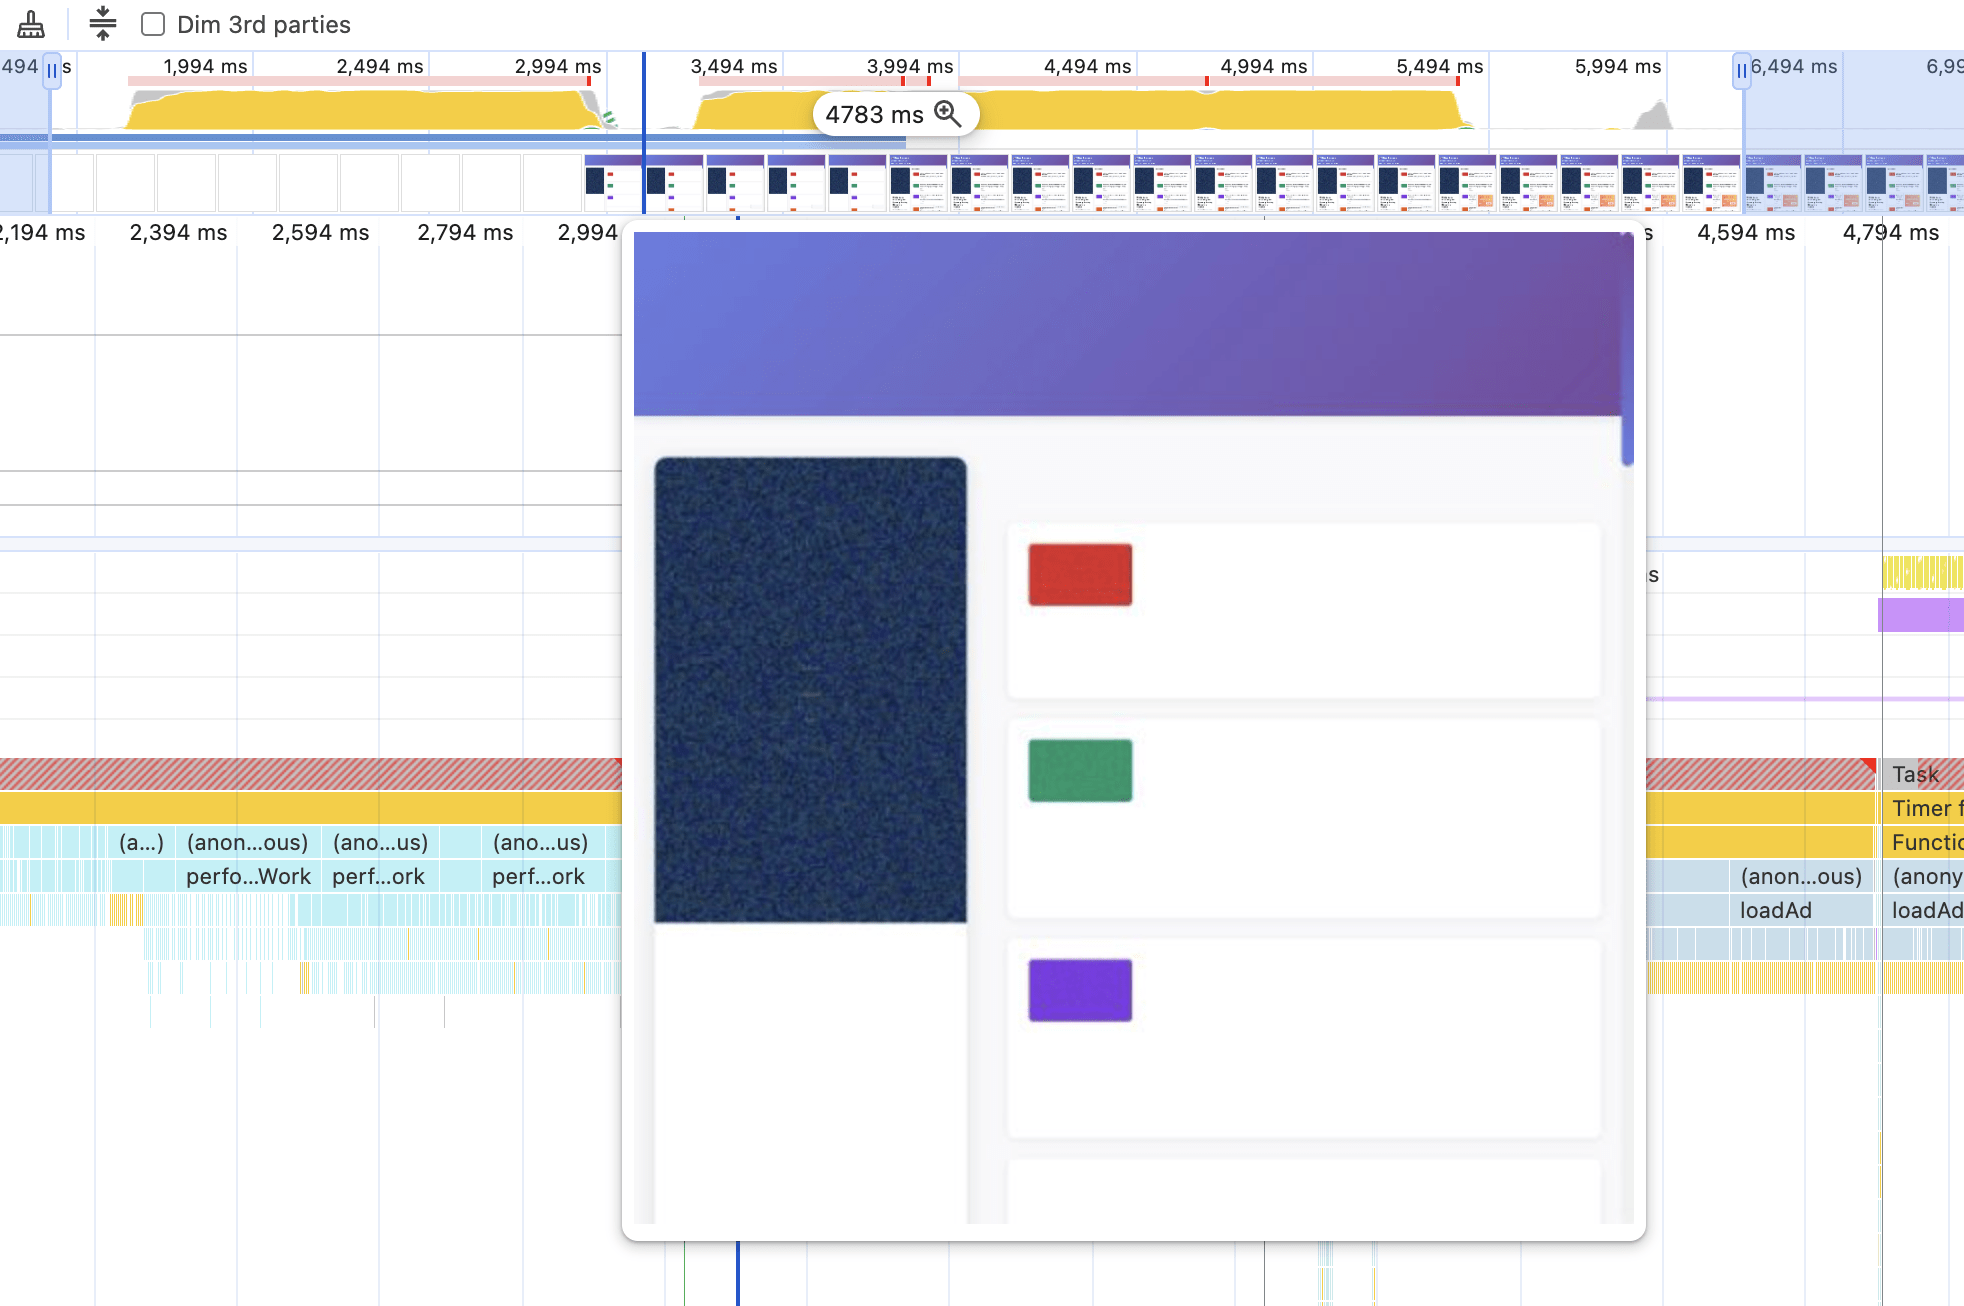Click the 1,994 ms overview ruler mark
This screenshot has height=1306, width=1964.
tap(205, 67)
